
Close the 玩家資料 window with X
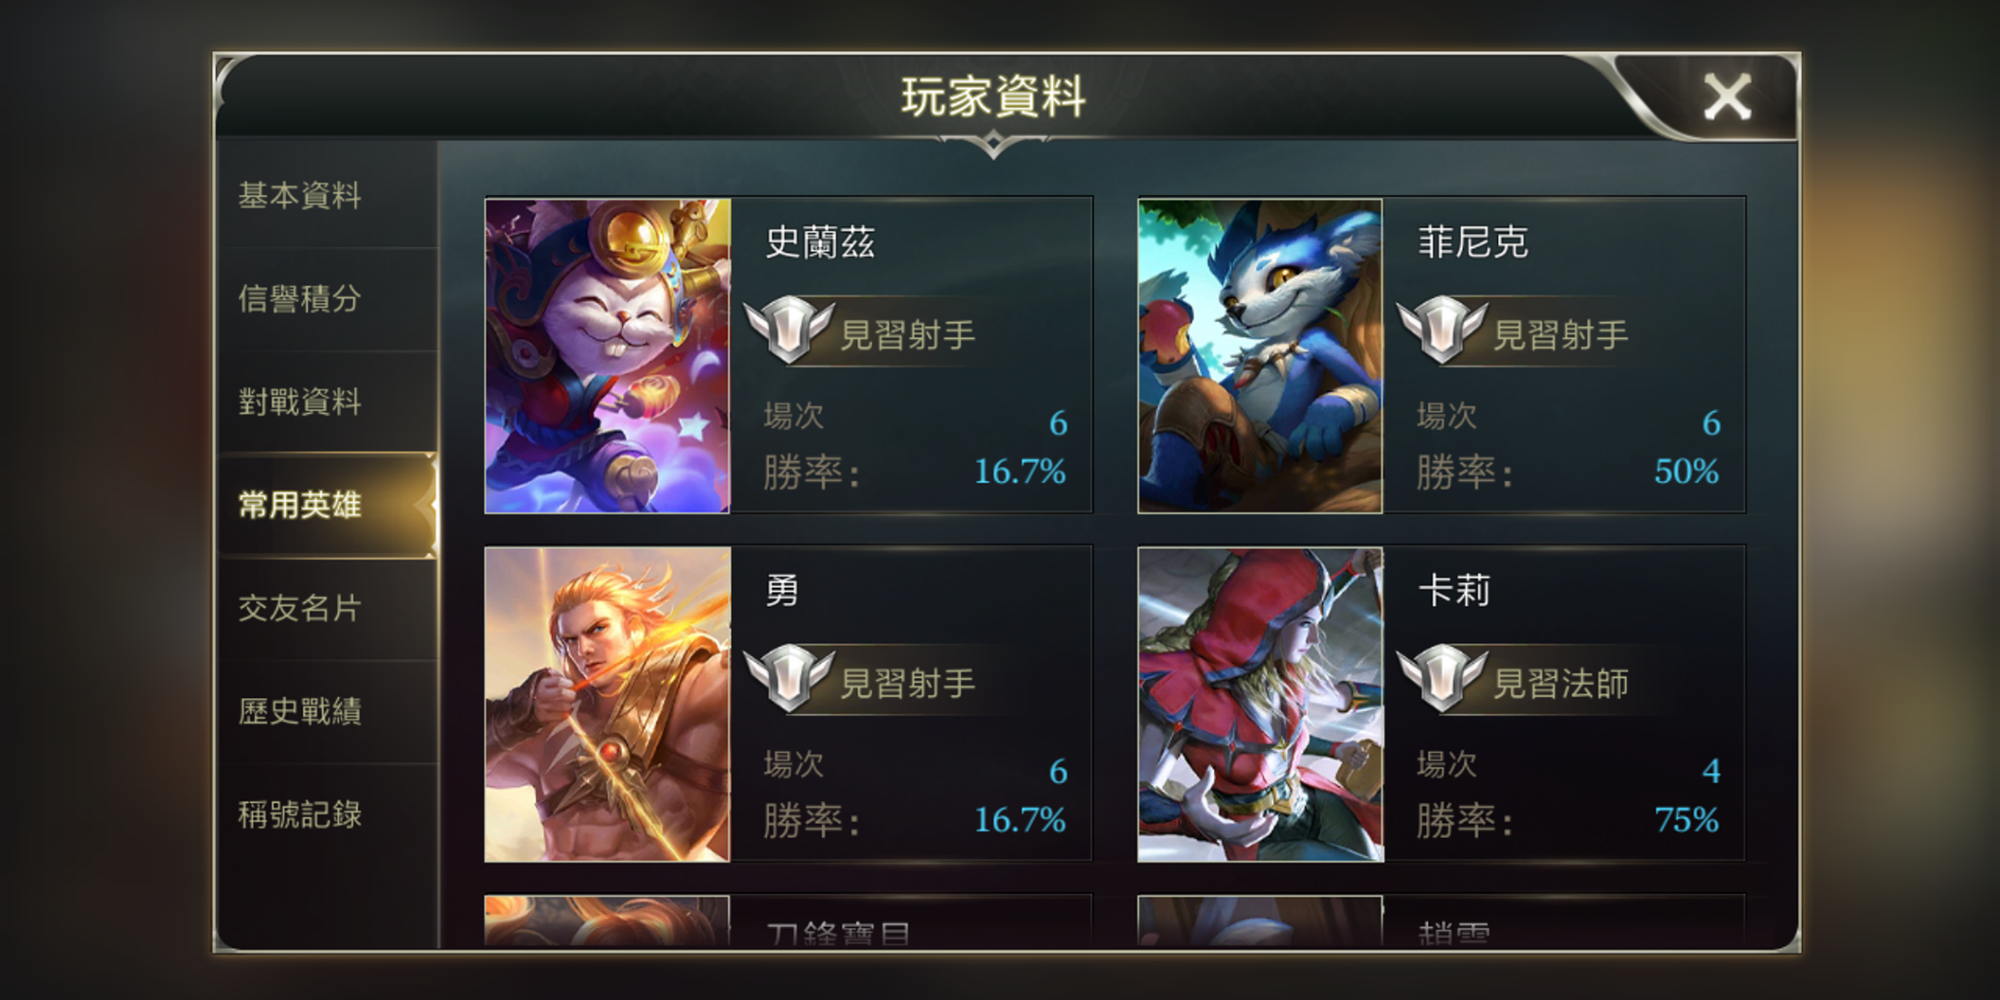pyautogui.click(x=1727, y=98)
